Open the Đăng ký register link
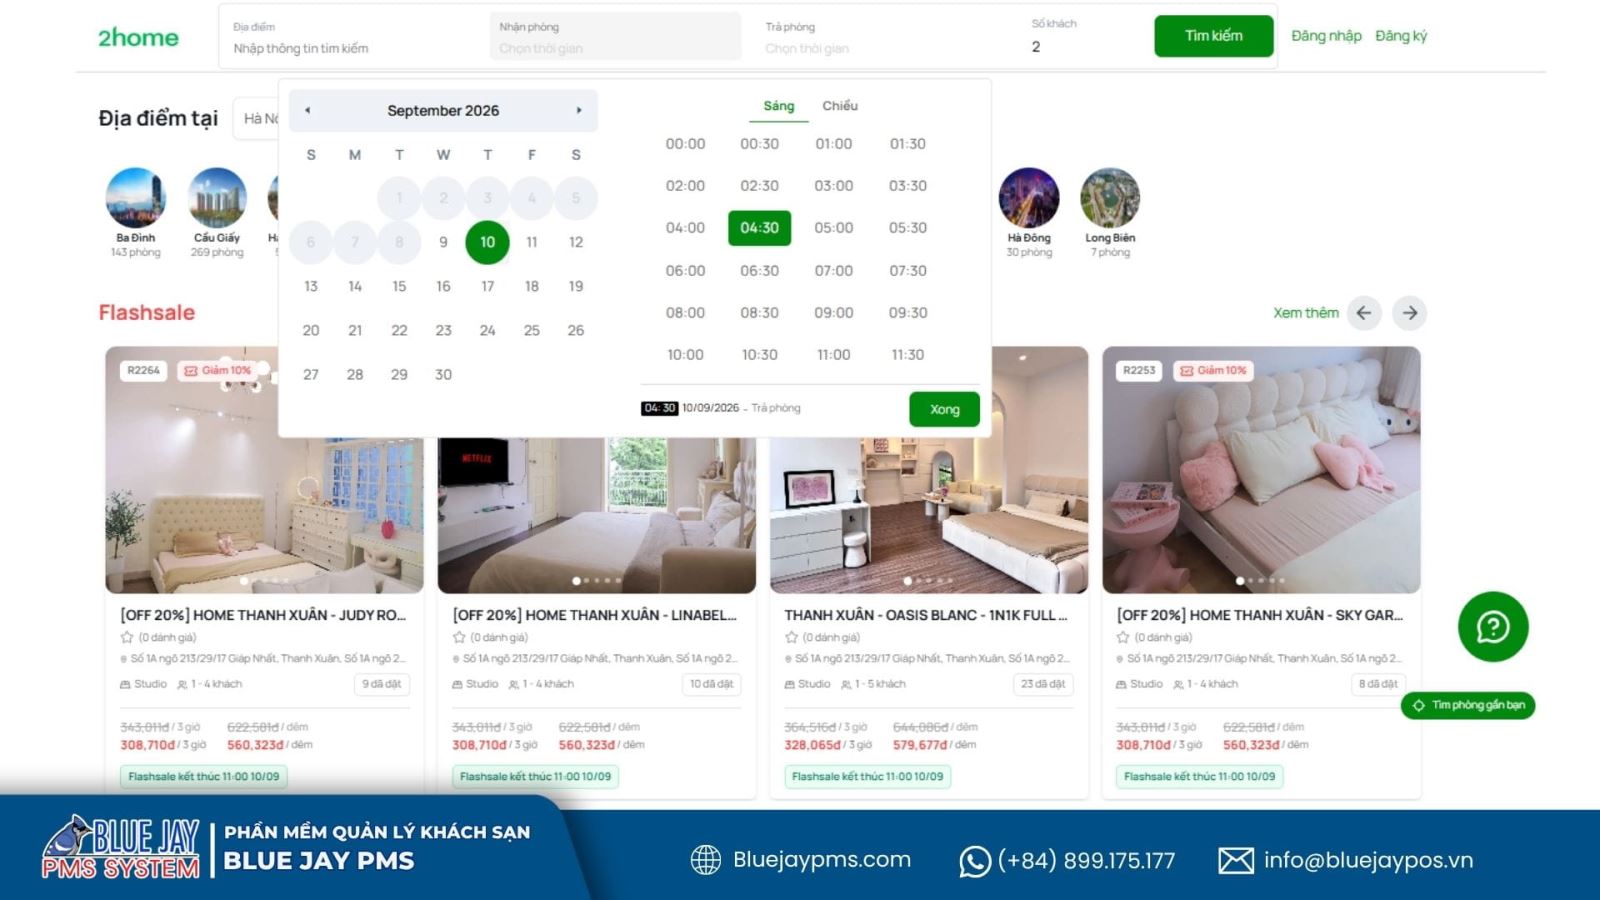1600x900 pixels. pos(1401,36)
